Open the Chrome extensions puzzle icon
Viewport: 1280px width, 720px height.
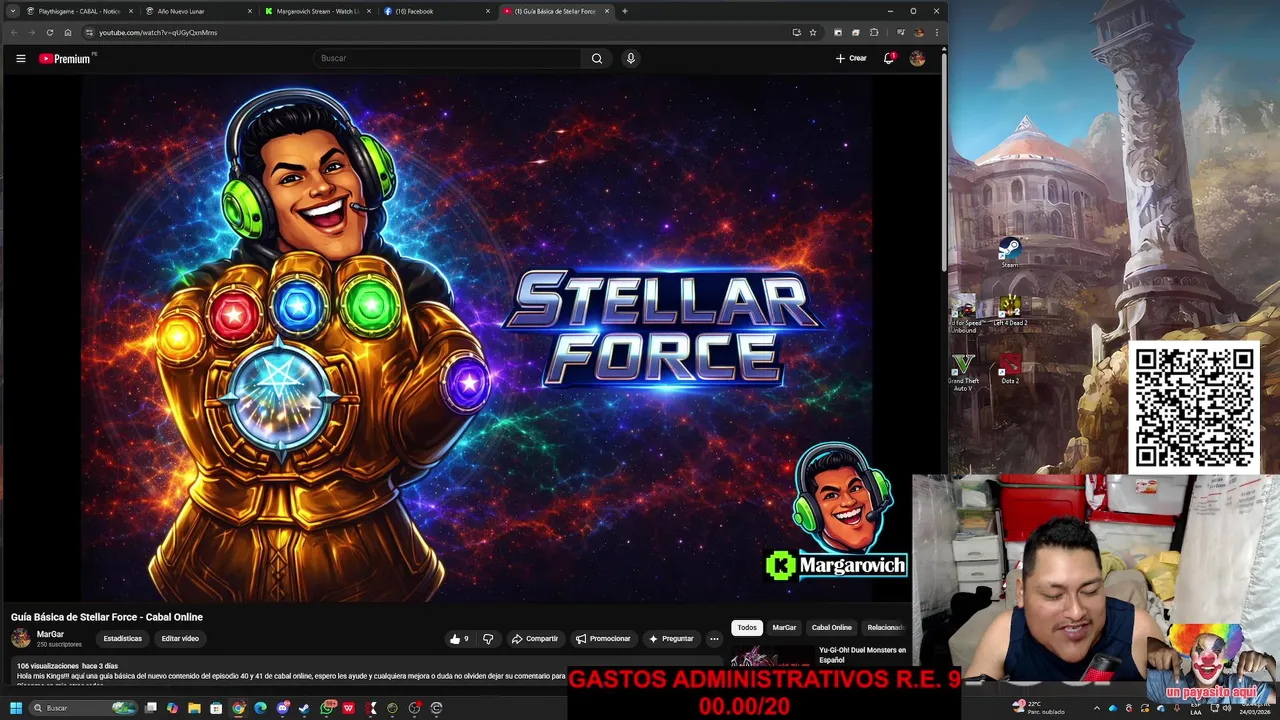[874, 32]
